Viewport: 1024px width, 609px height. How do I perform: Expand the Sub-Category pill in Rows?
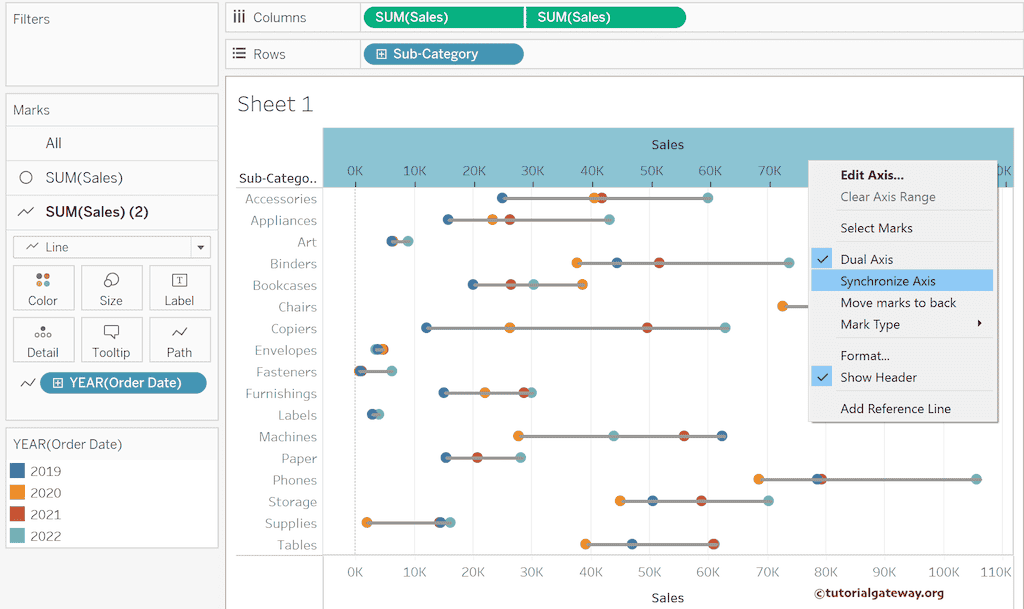(x=382, y=54)
